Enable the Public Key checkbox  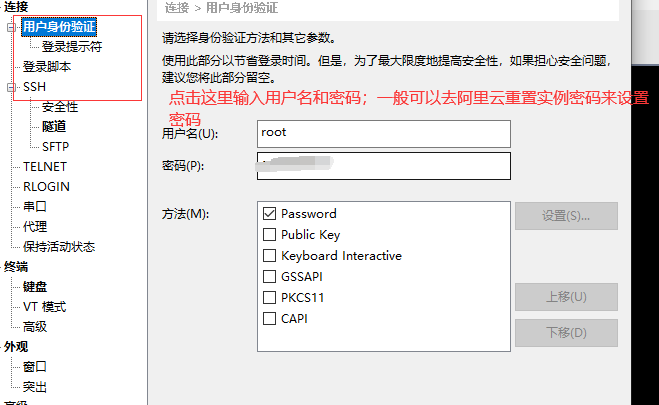[269, 234]
